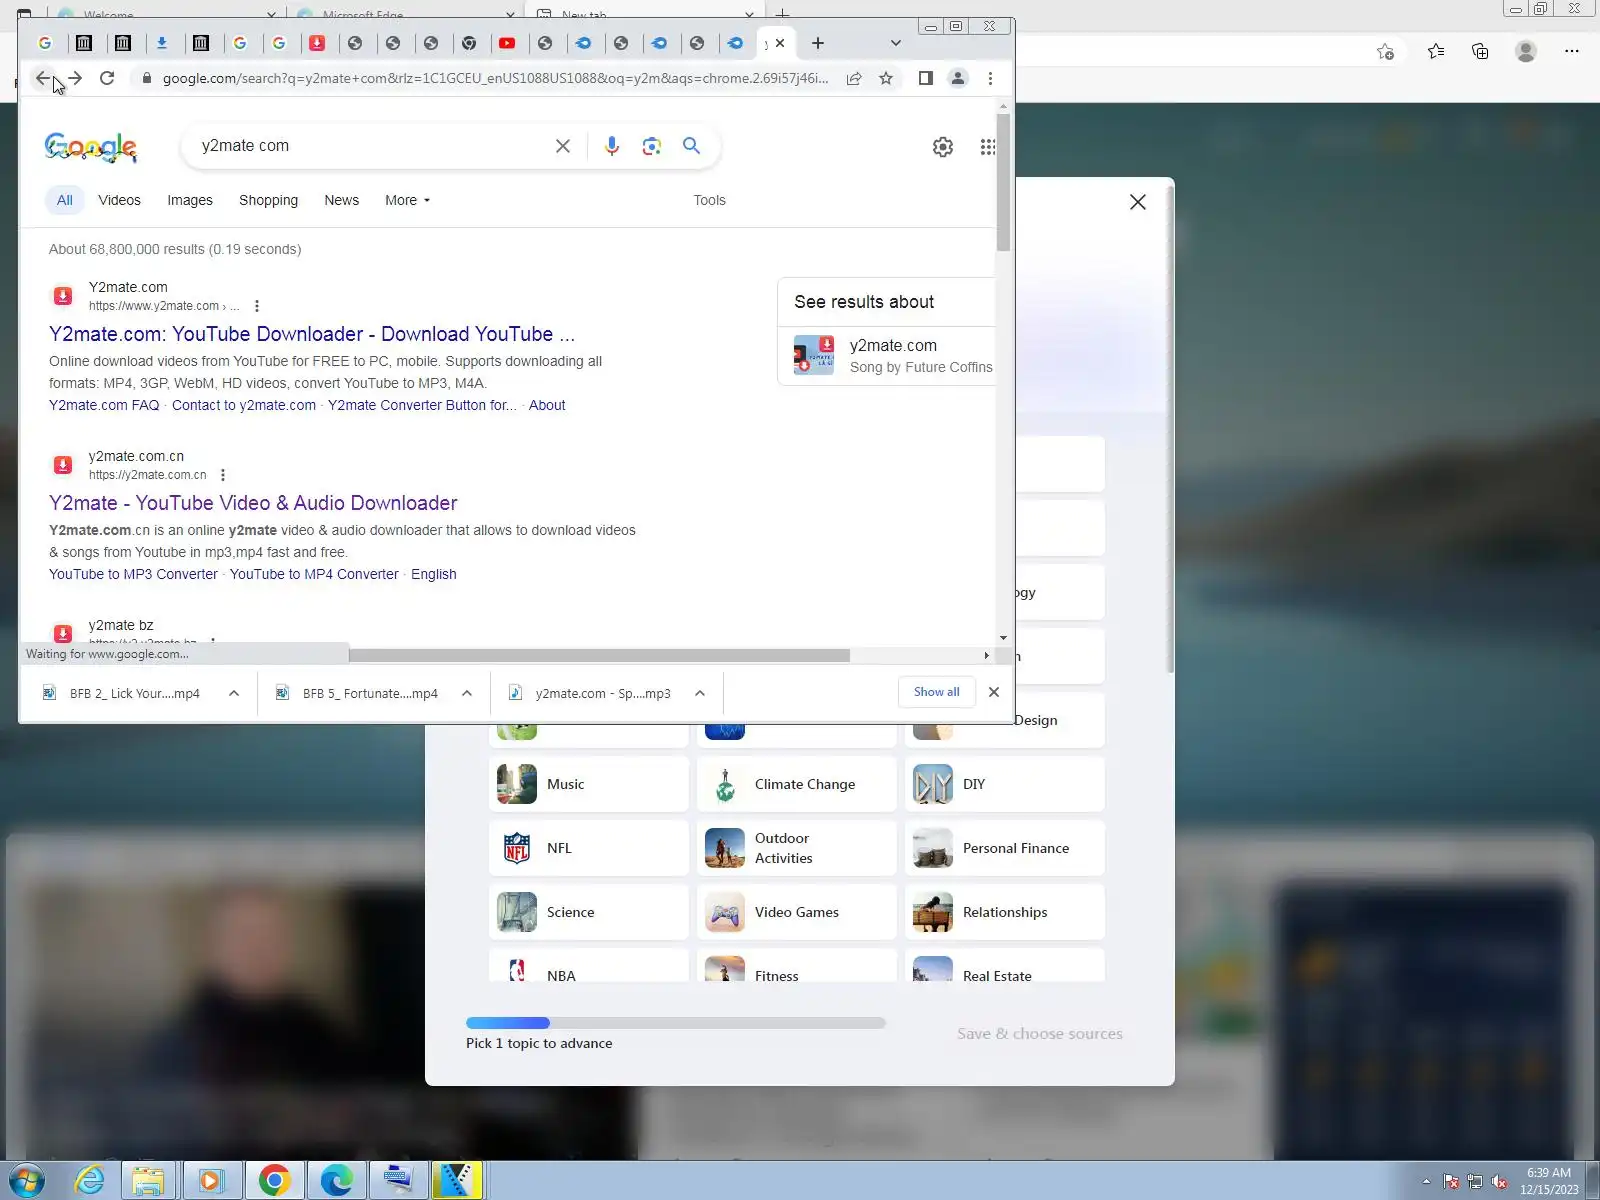
Task: Open Chrome's side panel
Action: (926, 78)
